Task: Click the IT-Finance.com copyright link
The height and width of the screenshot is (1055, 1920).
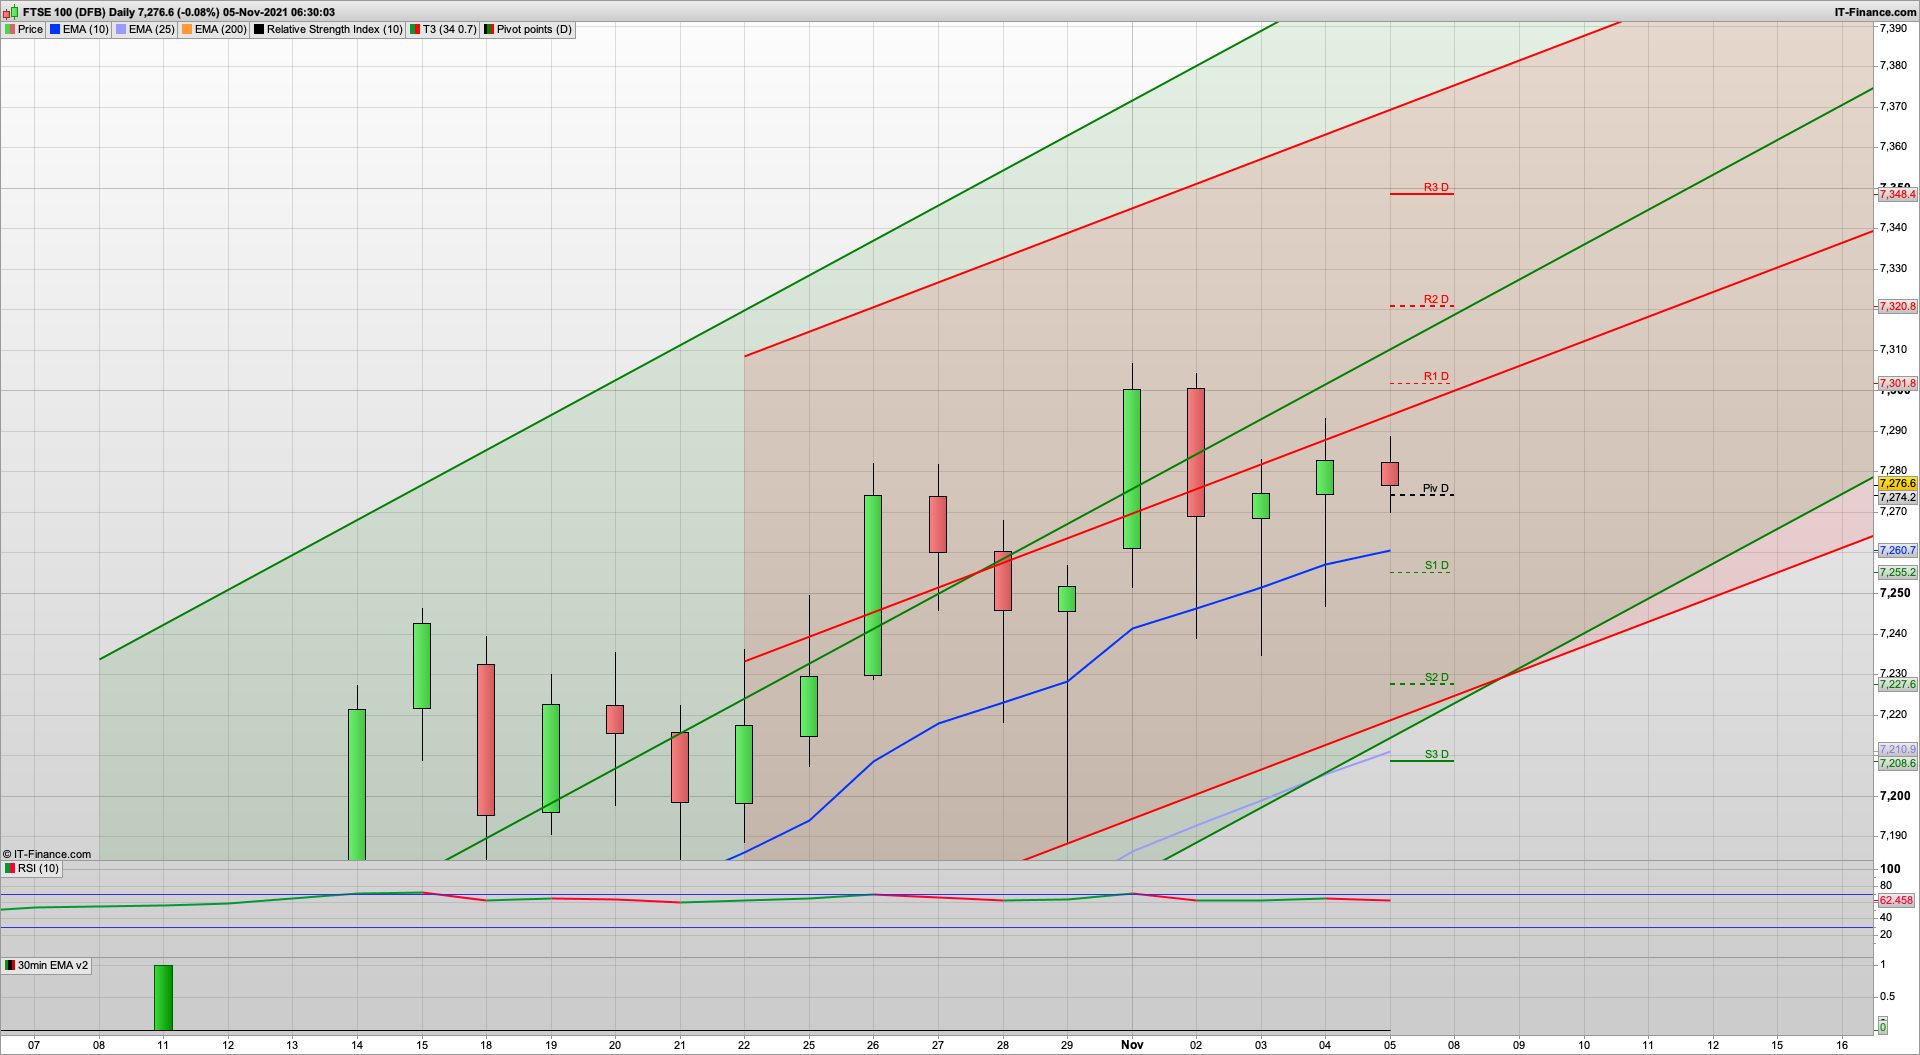Action: [47, 854]
